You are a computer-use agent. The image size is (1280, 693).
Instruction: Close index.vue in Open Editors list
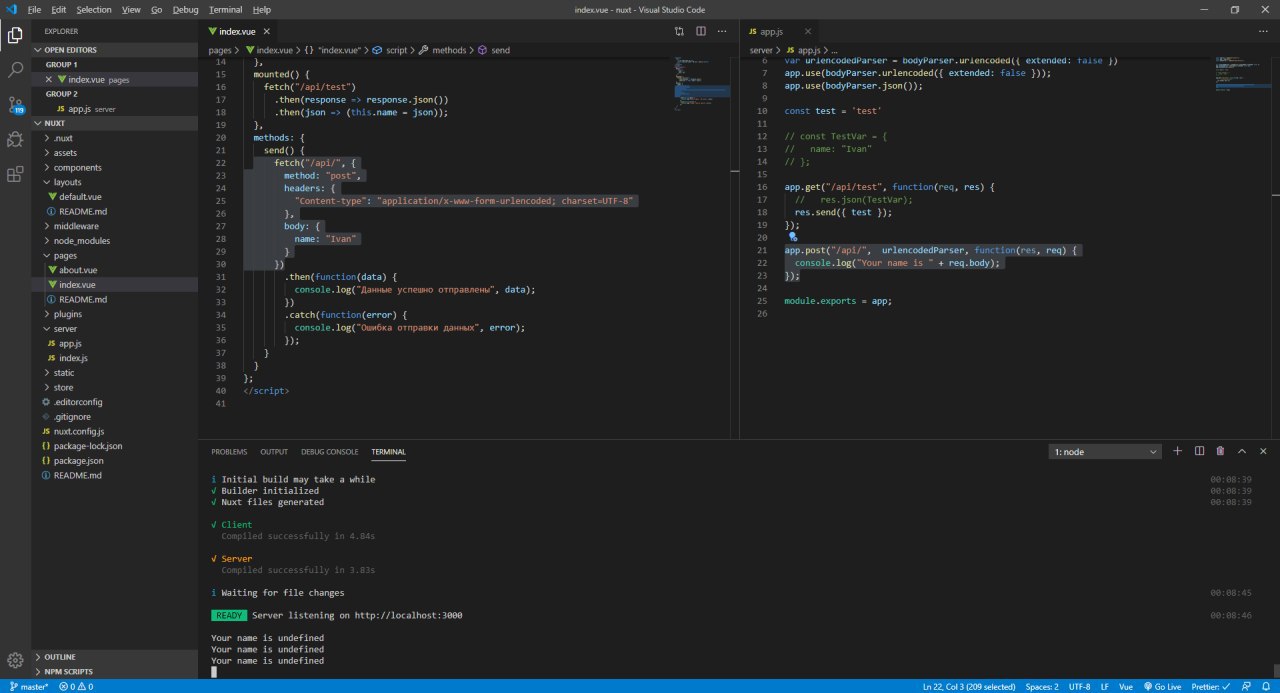[48, 79]
